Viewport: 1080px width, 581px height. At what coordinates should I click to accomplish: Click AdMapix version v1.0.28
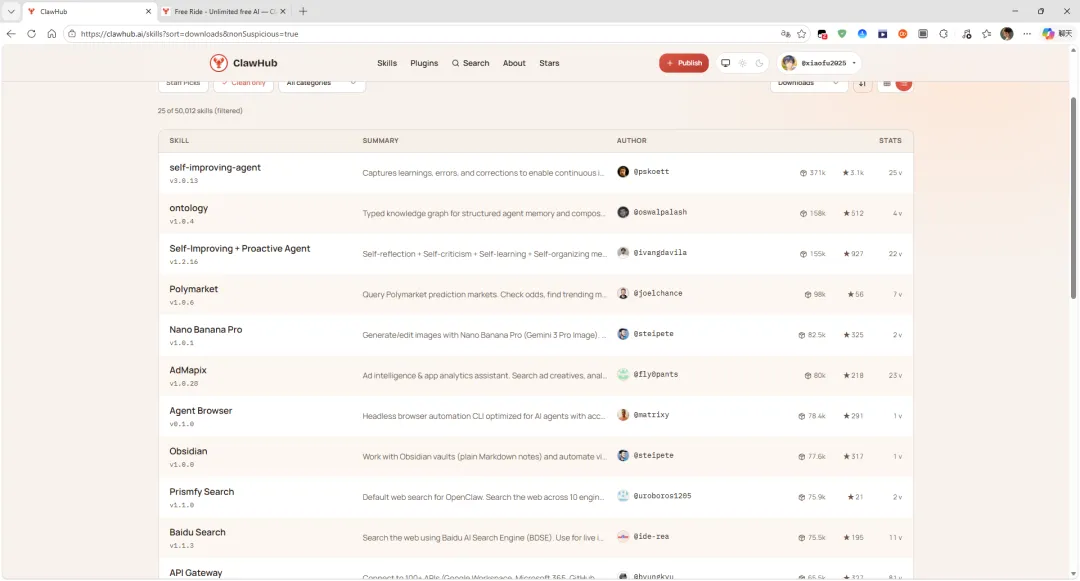[x=184, y=383]
